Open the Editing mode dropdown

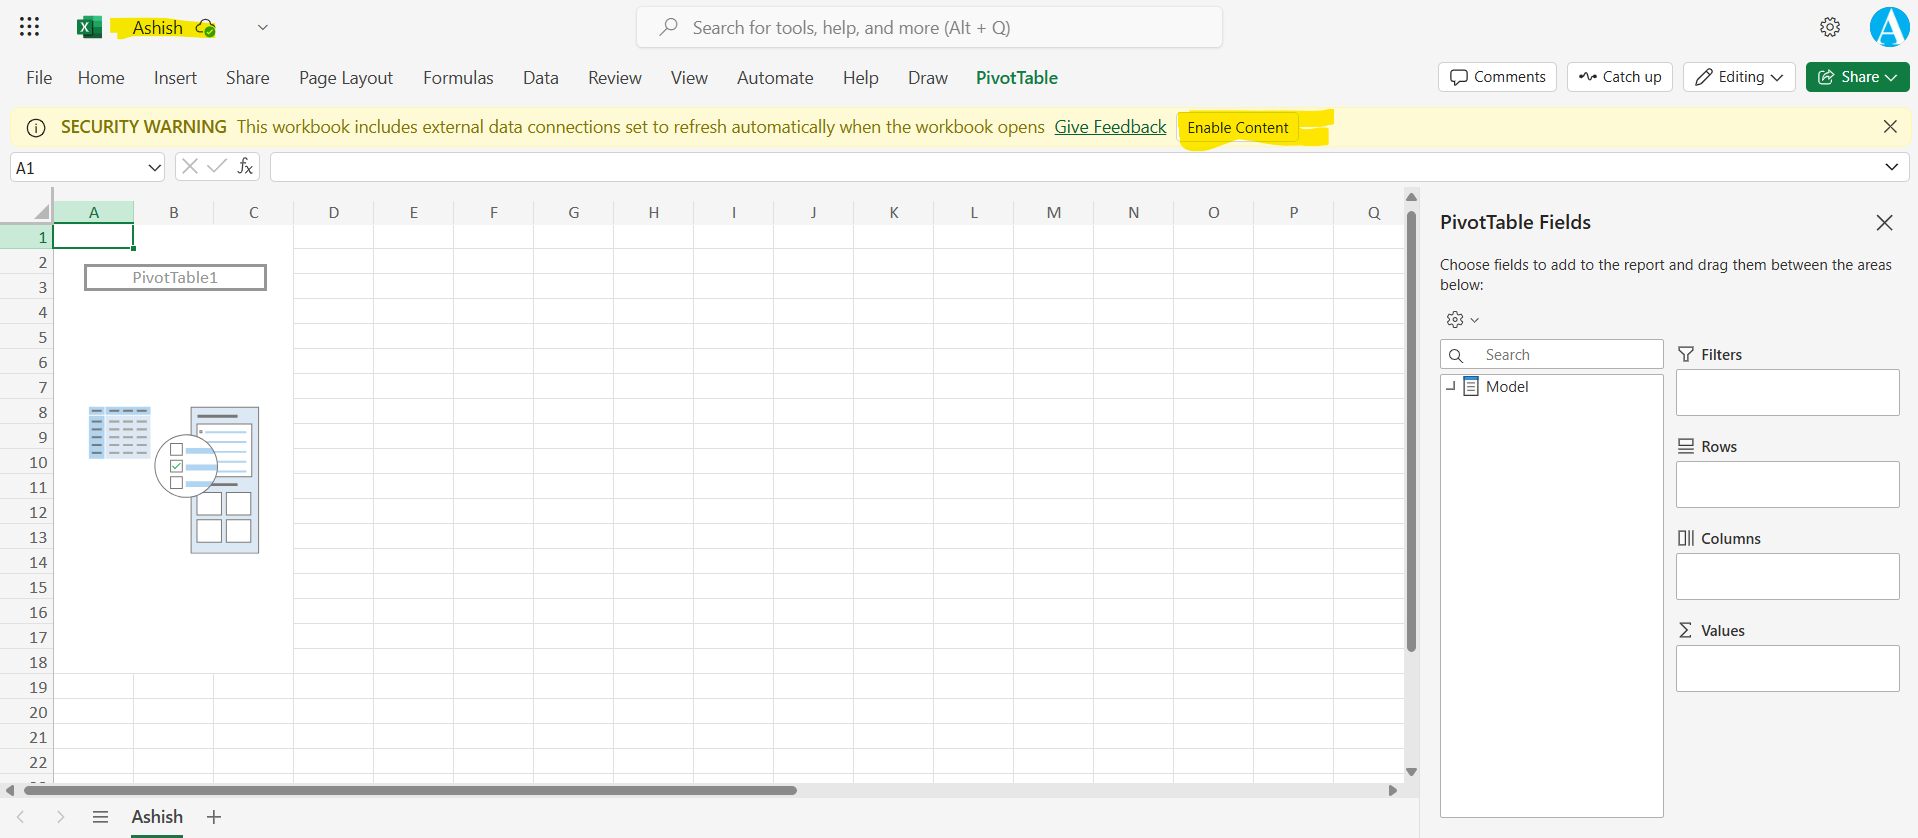click(x=1740, y=77)
